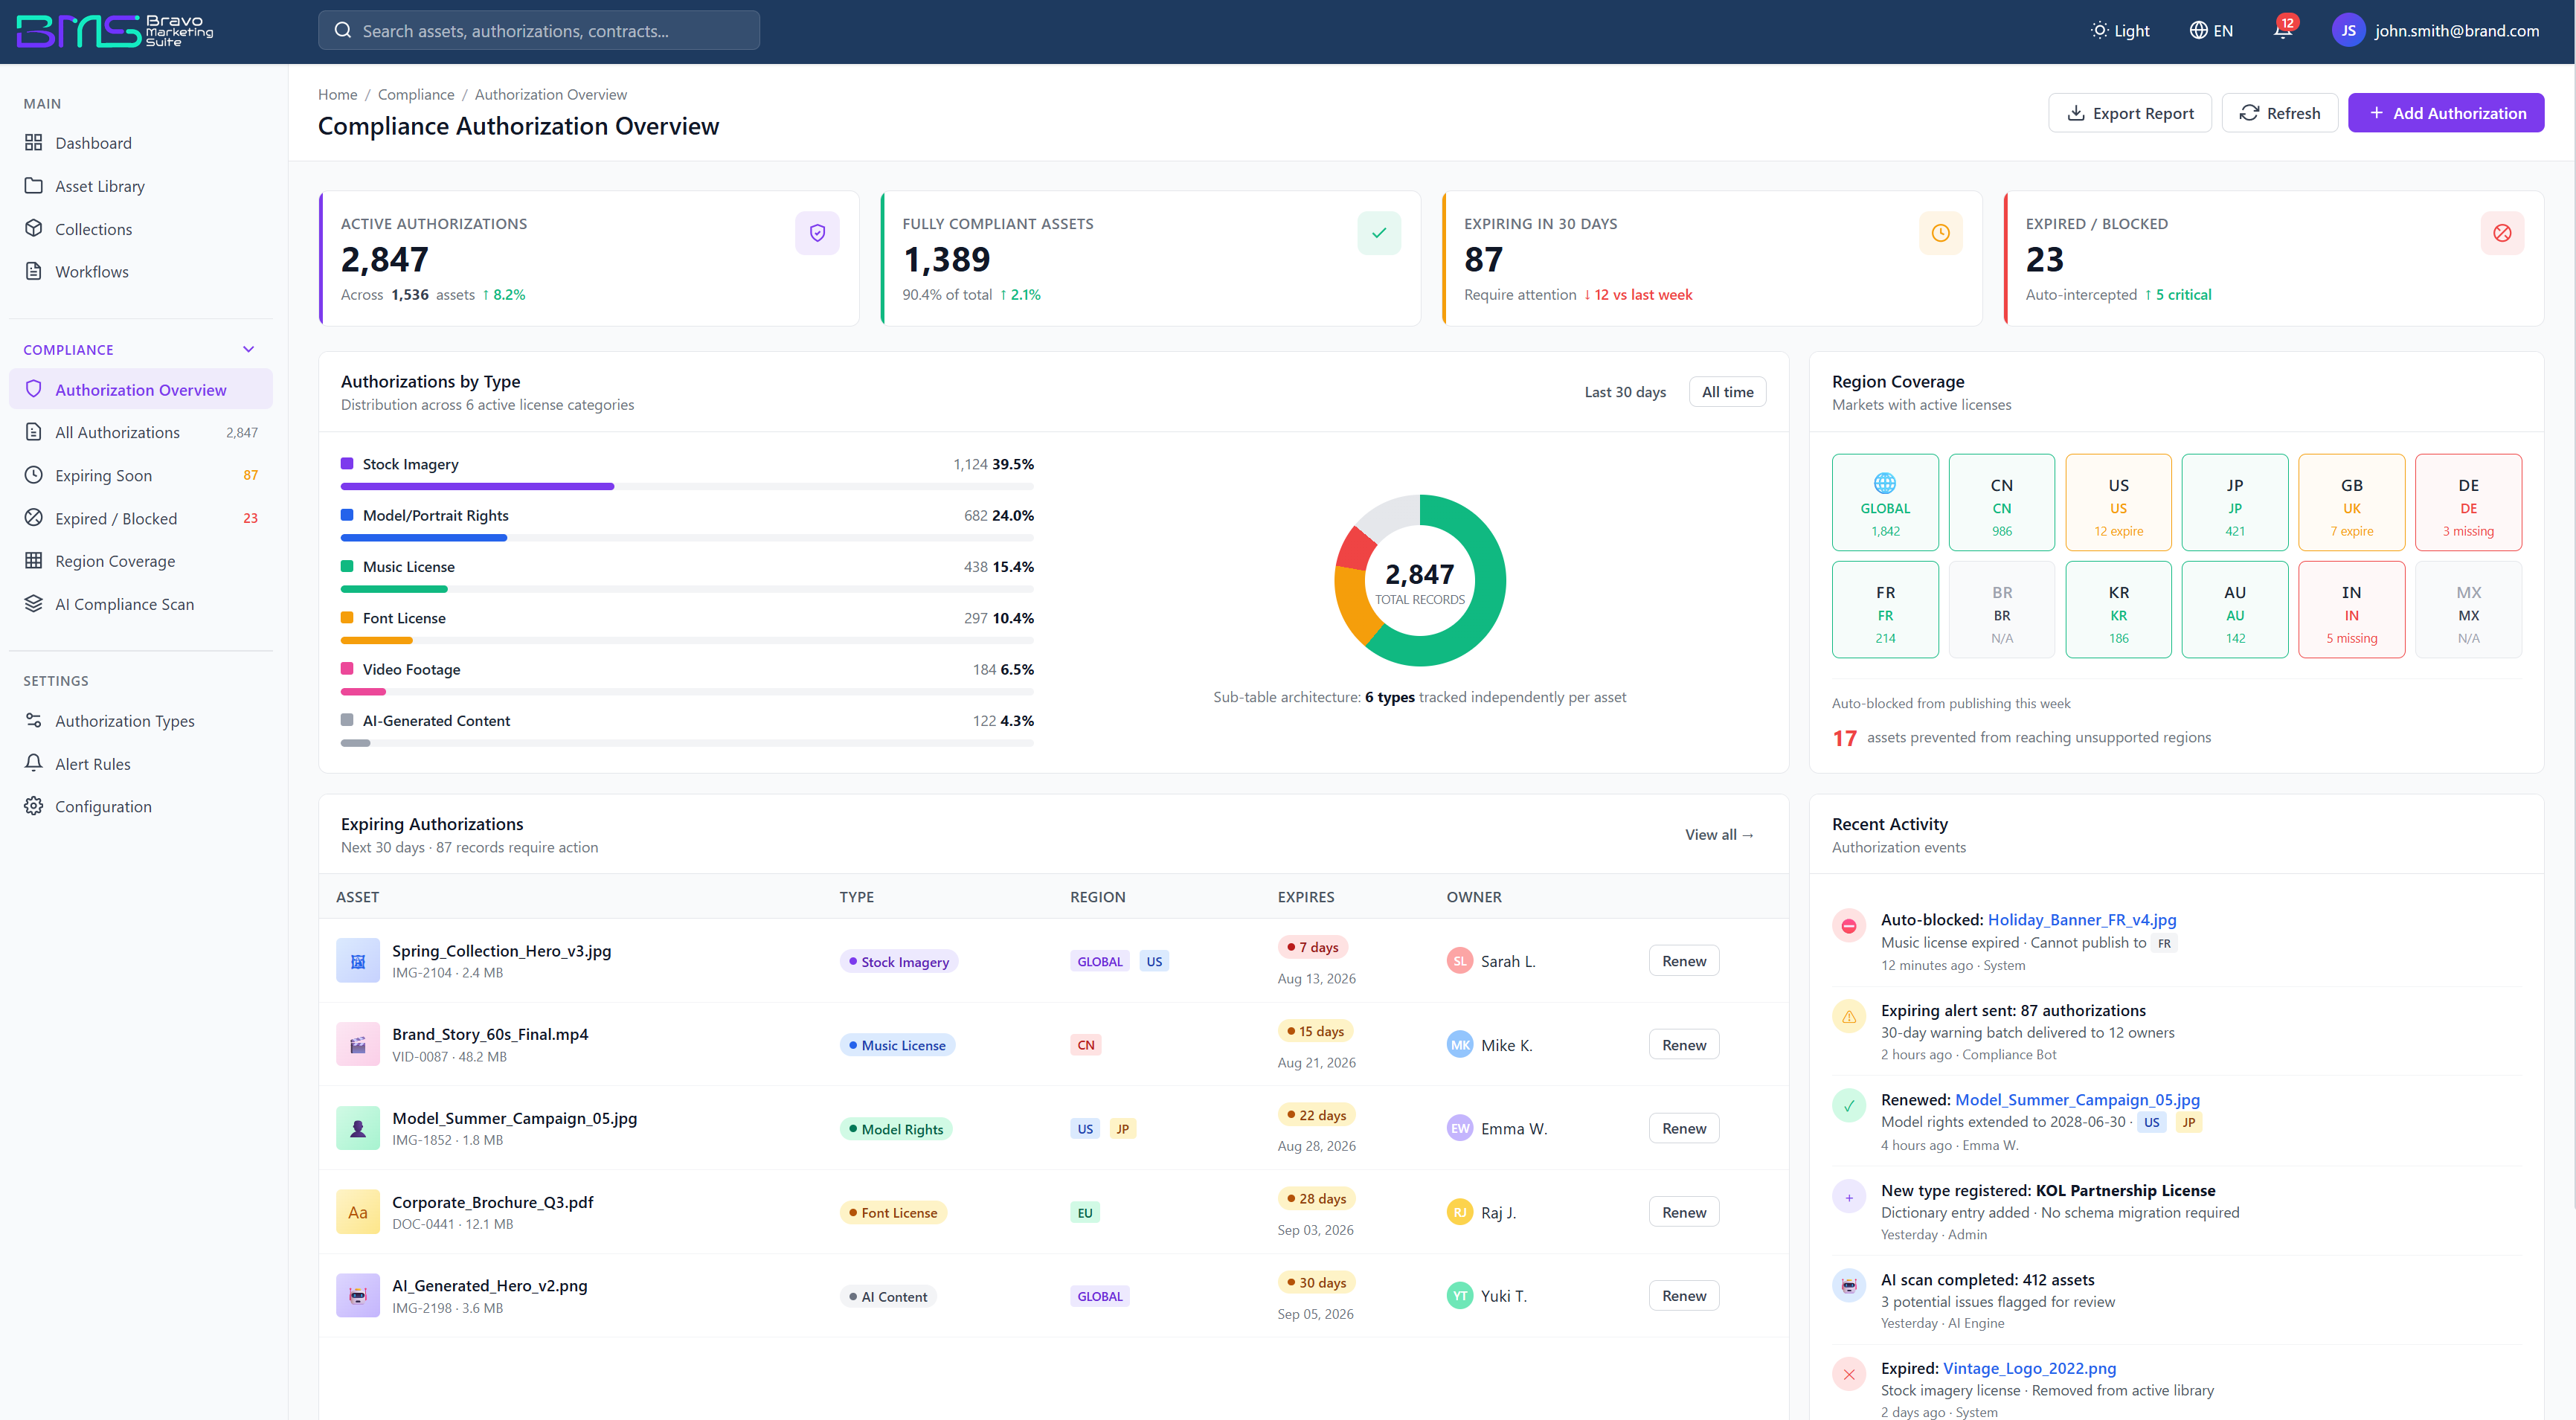Click View all expiring authorizations link
Viewport: 2576px width, 1420px height.
pos(1720,835)
